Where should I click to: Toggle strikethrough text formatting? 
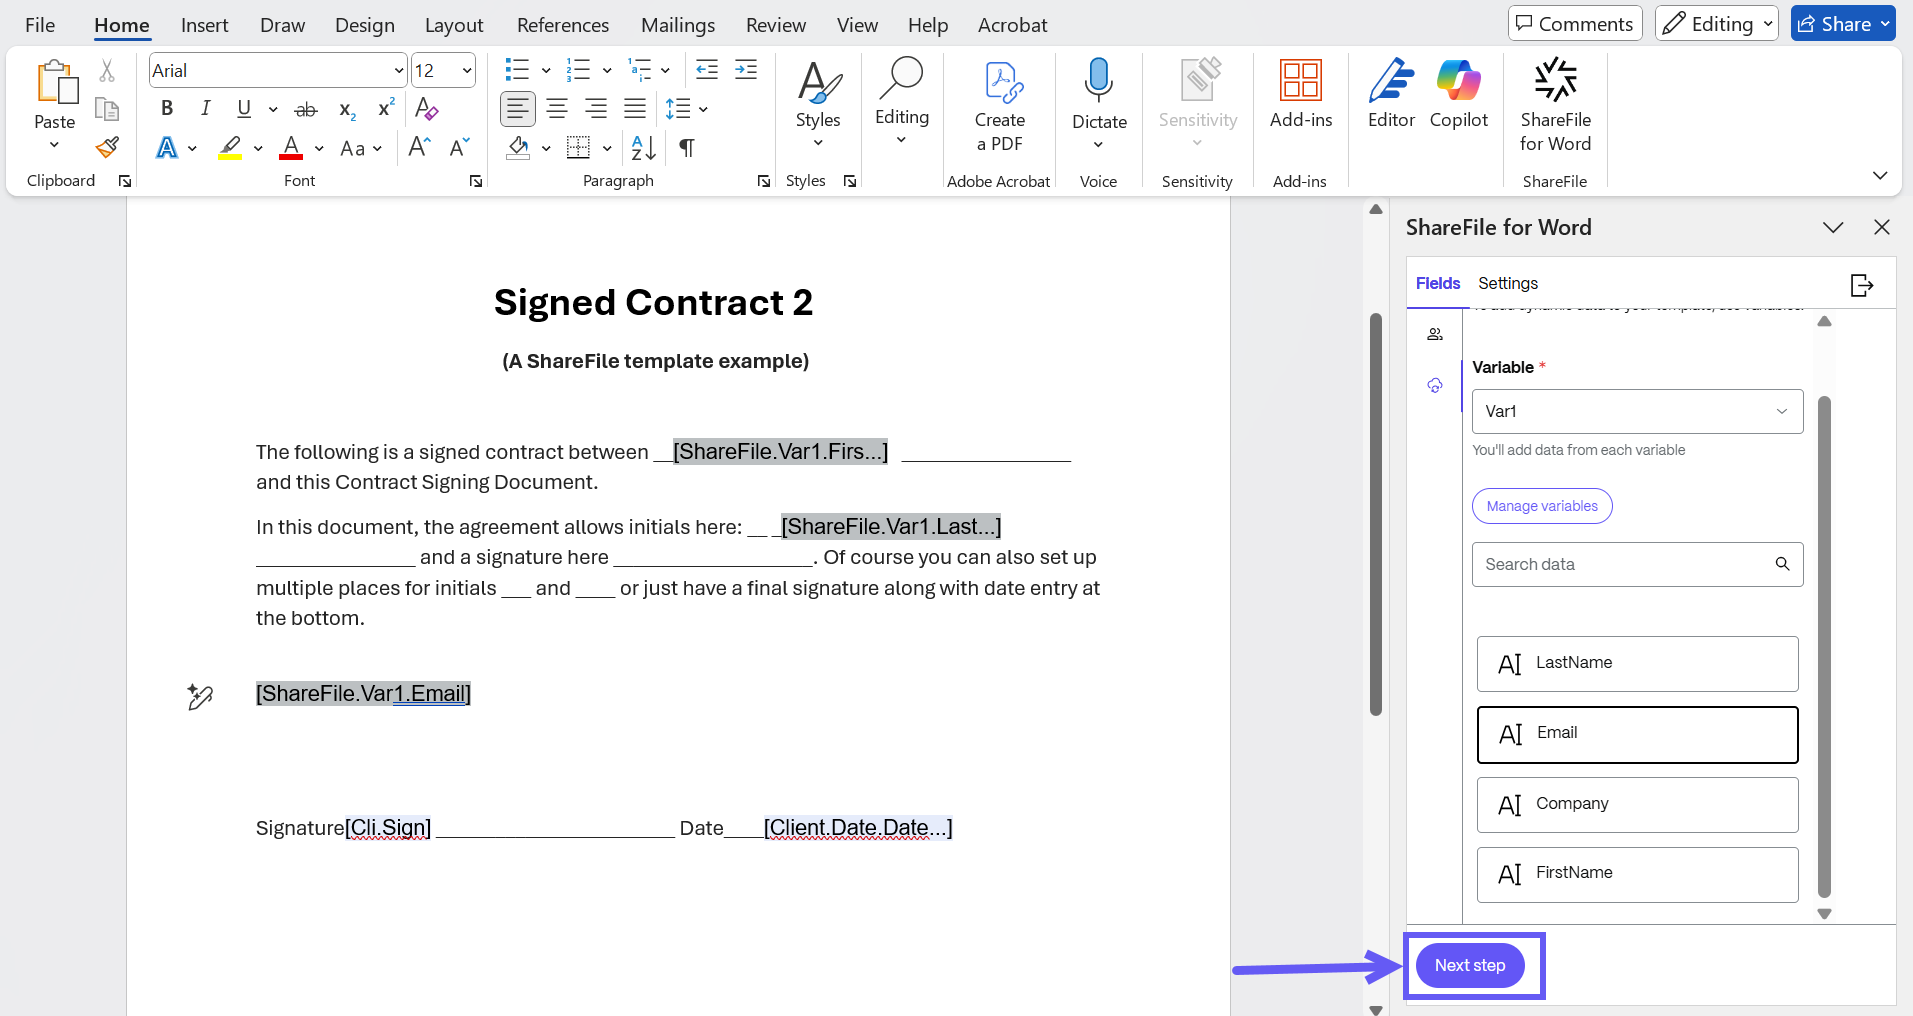pyautogui.click(x=306, y=109)
